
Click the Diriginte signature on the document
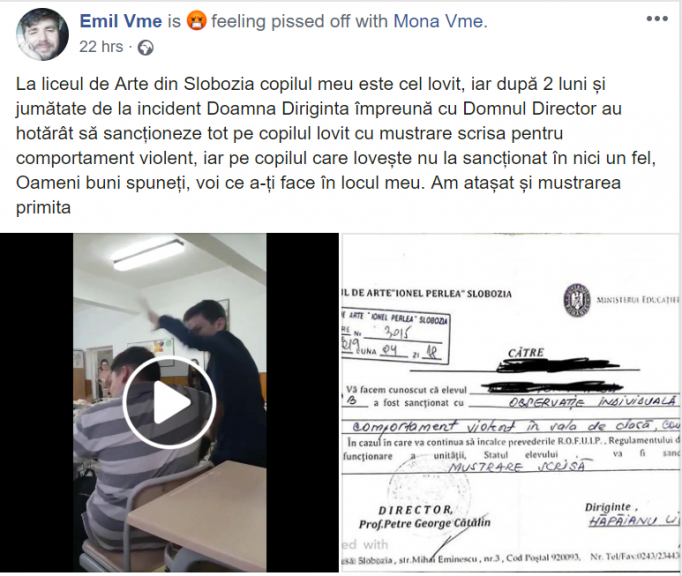[x=632, y=515]
